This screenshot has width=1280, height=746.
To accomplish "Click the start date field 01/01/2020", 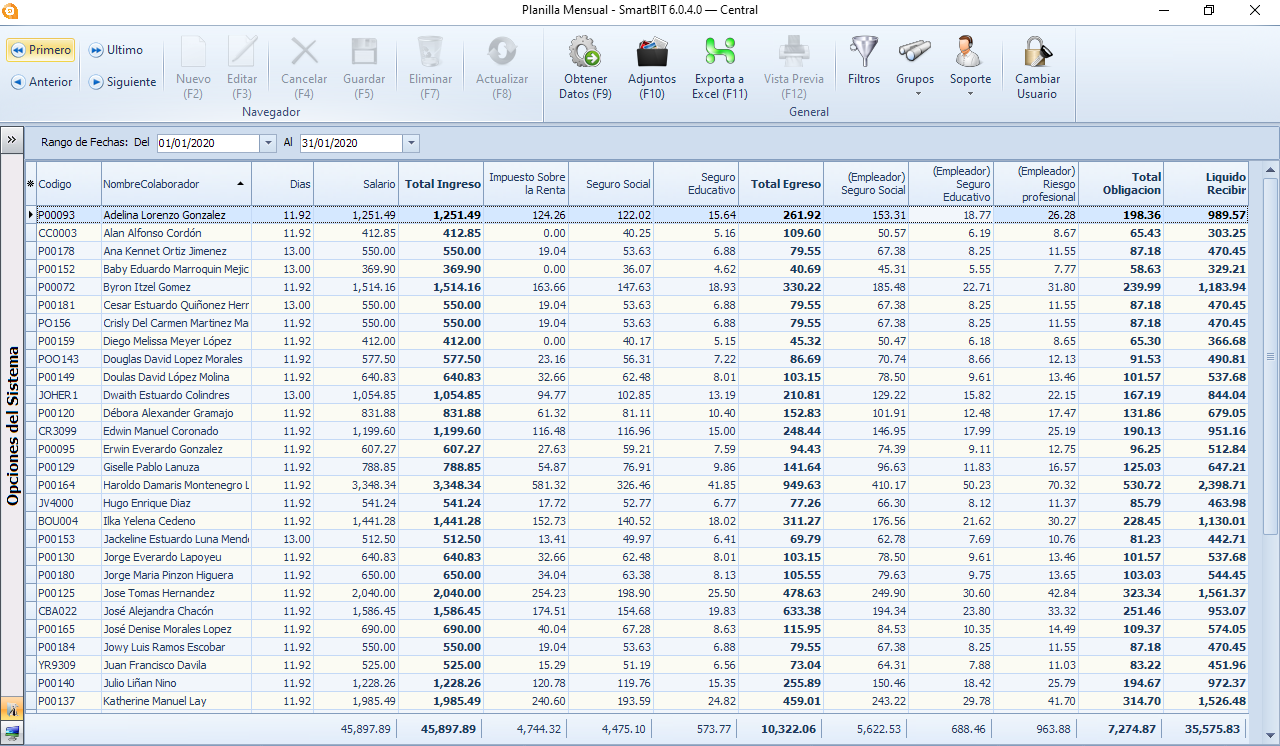I will pyautogui.click(x=207, y=143).
